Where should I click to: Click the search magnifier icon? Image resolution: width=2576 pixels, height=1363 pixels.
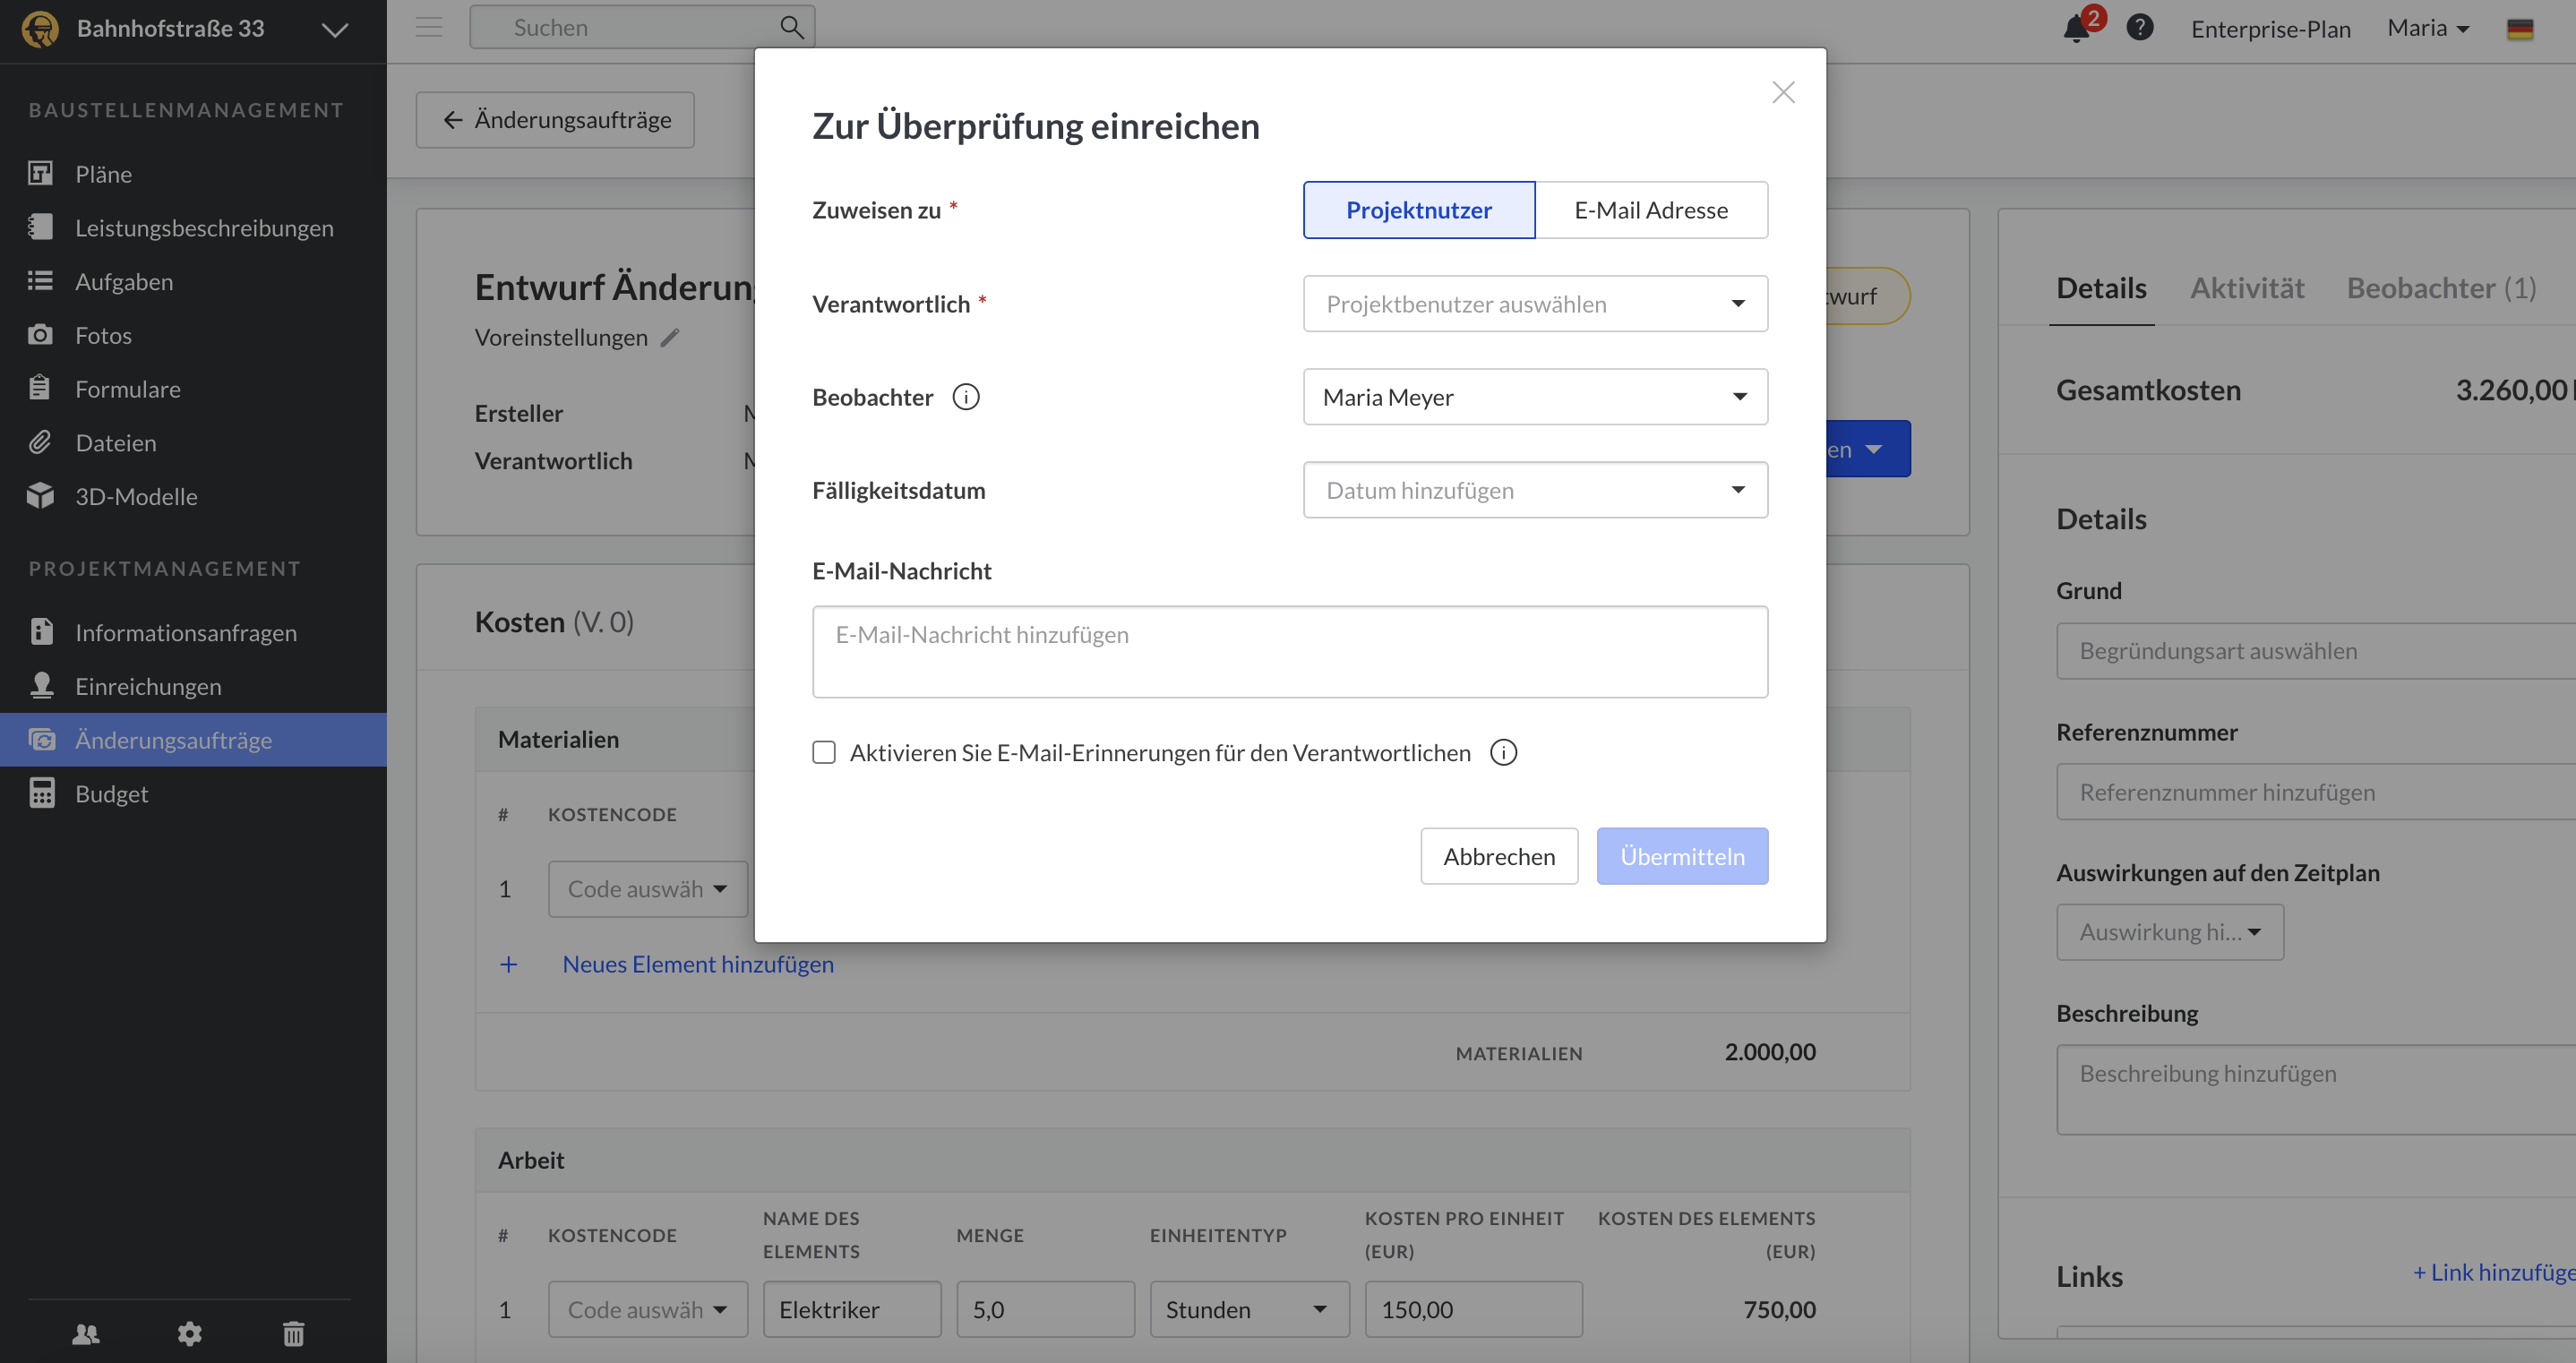(x=791, y=27)
